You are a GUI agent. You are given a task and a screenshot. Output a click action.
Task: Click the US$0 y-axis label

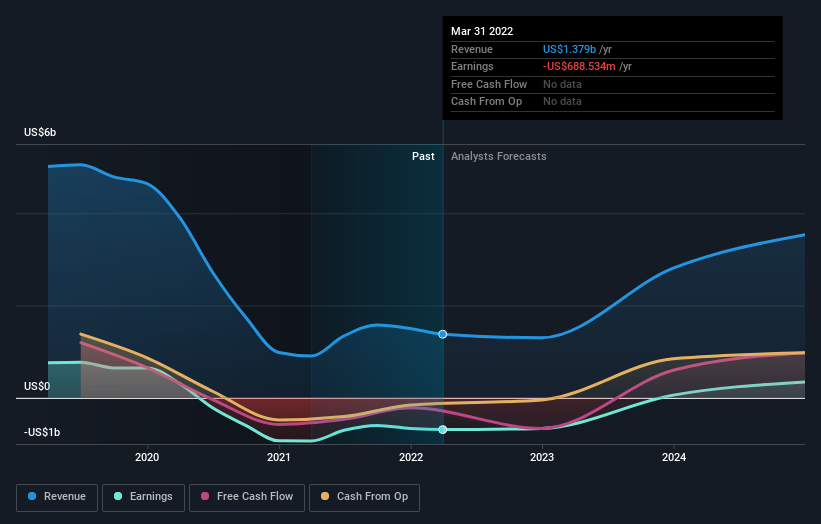pyautogui.click(x=37, y=386)
